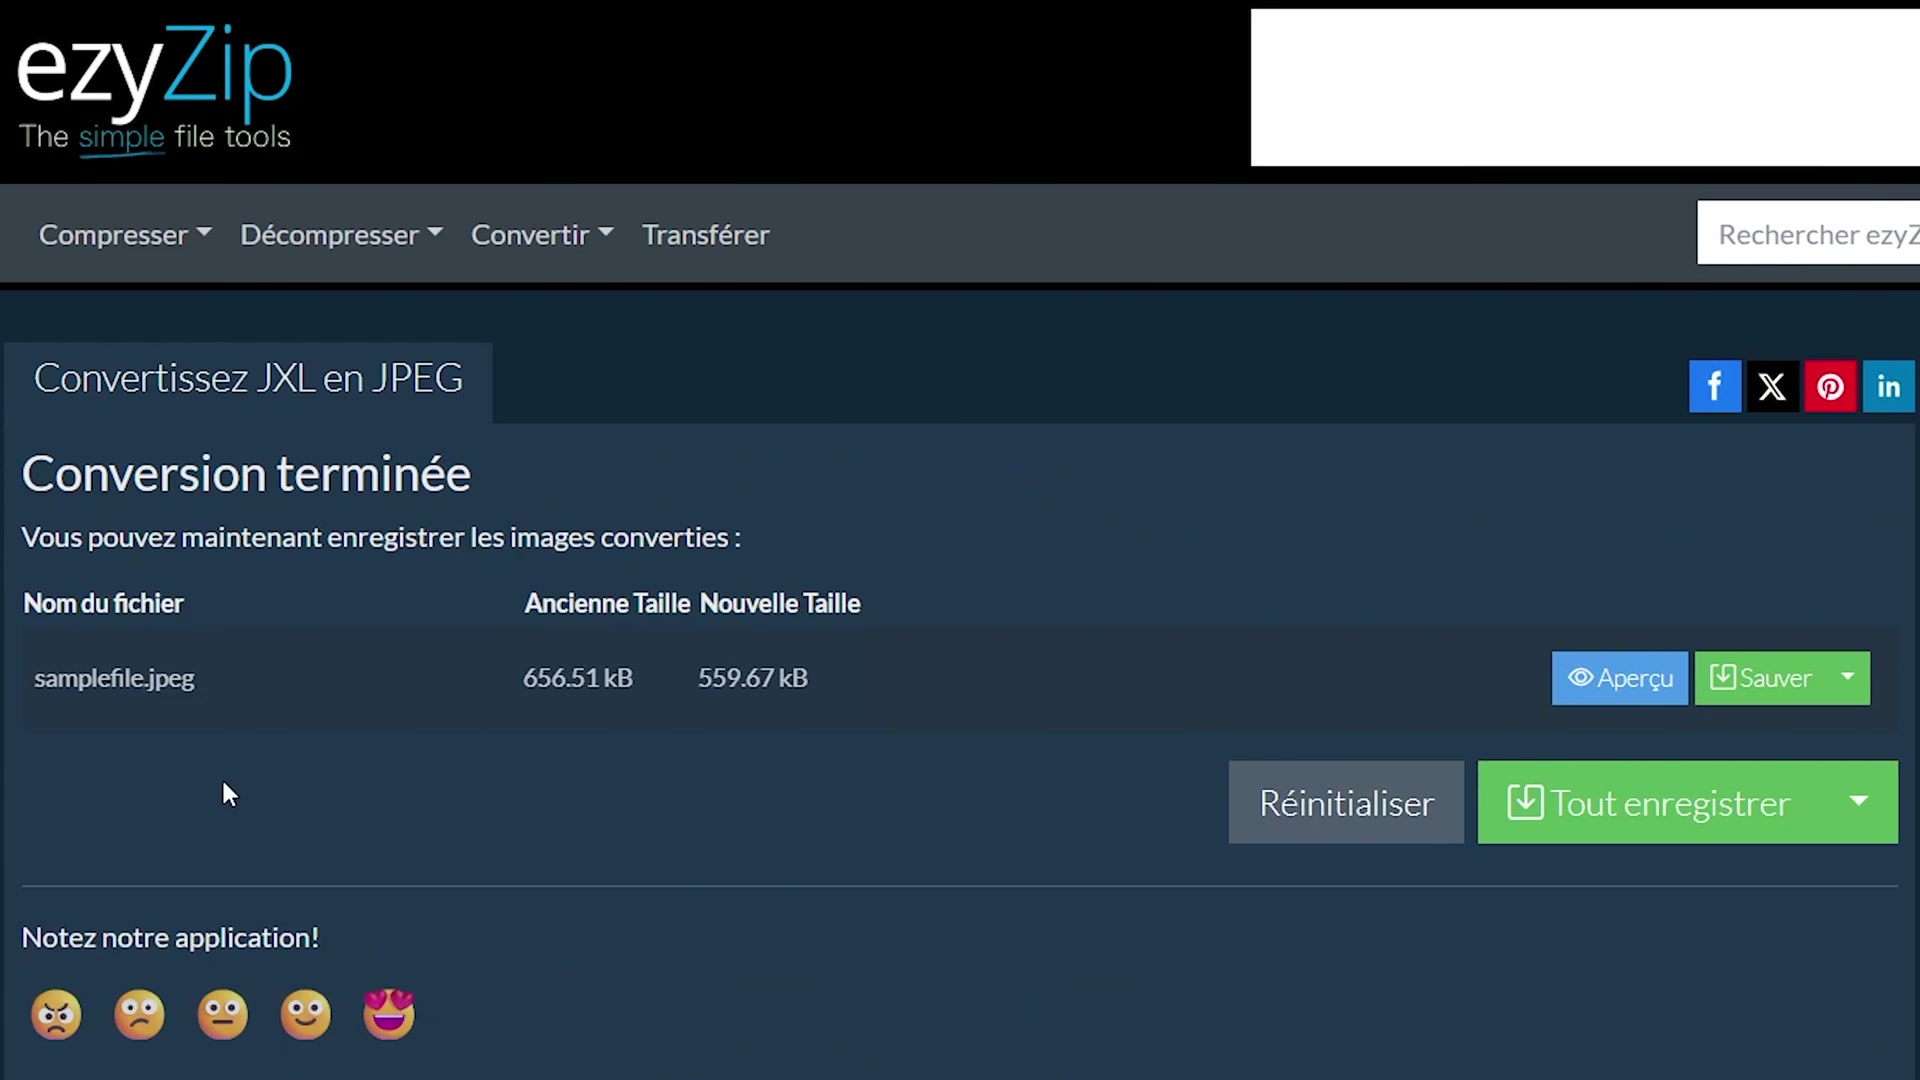
Task: Focus the Rechercher ezyZip search field
Action: pyautogui.click(x=1810, y=234)
